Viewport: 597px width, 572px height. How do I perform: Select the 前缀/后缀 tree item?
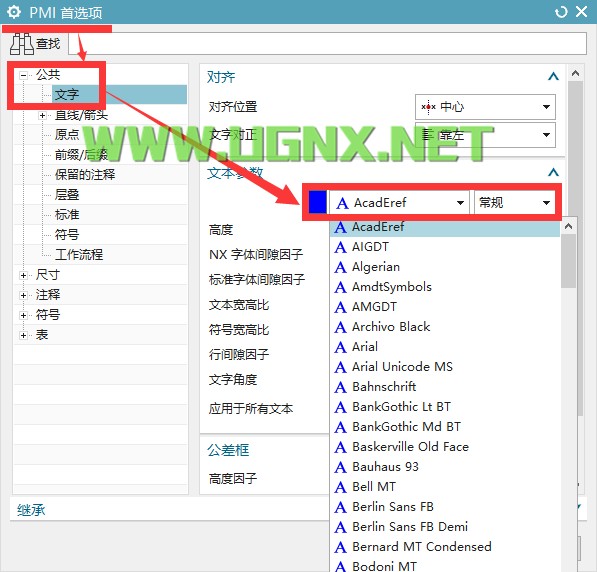tap(81, 155)
